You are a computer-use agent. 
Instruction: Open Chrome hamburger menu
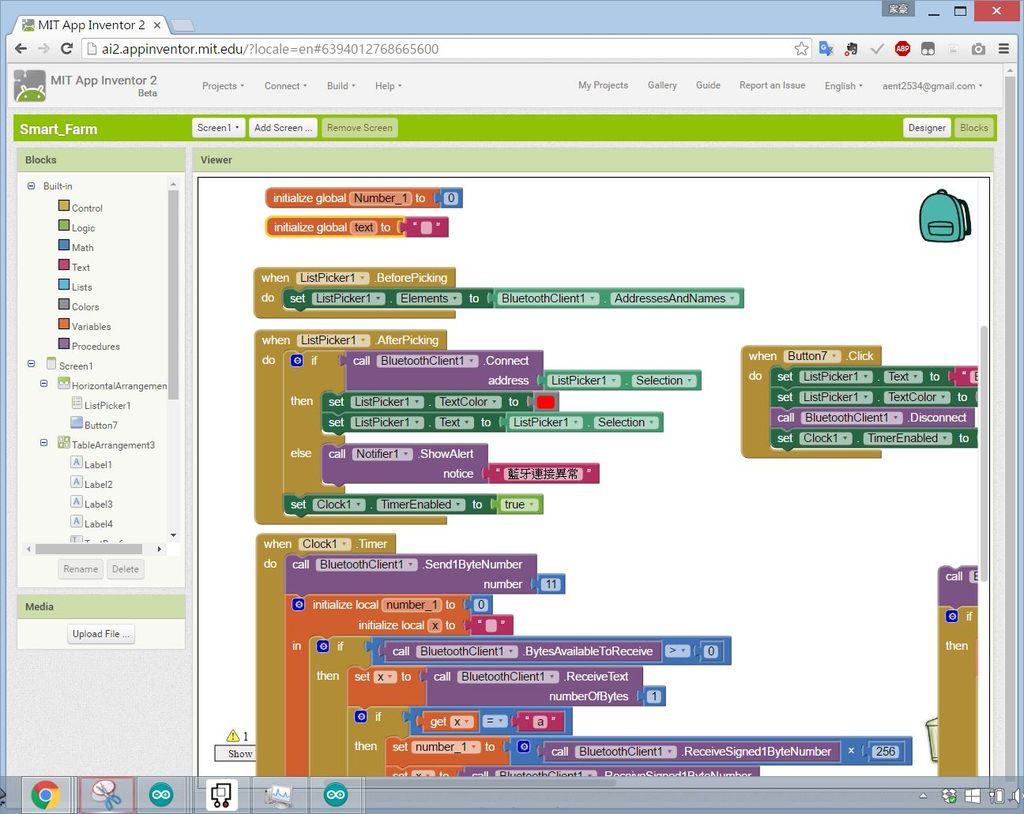coord(1004,48)
